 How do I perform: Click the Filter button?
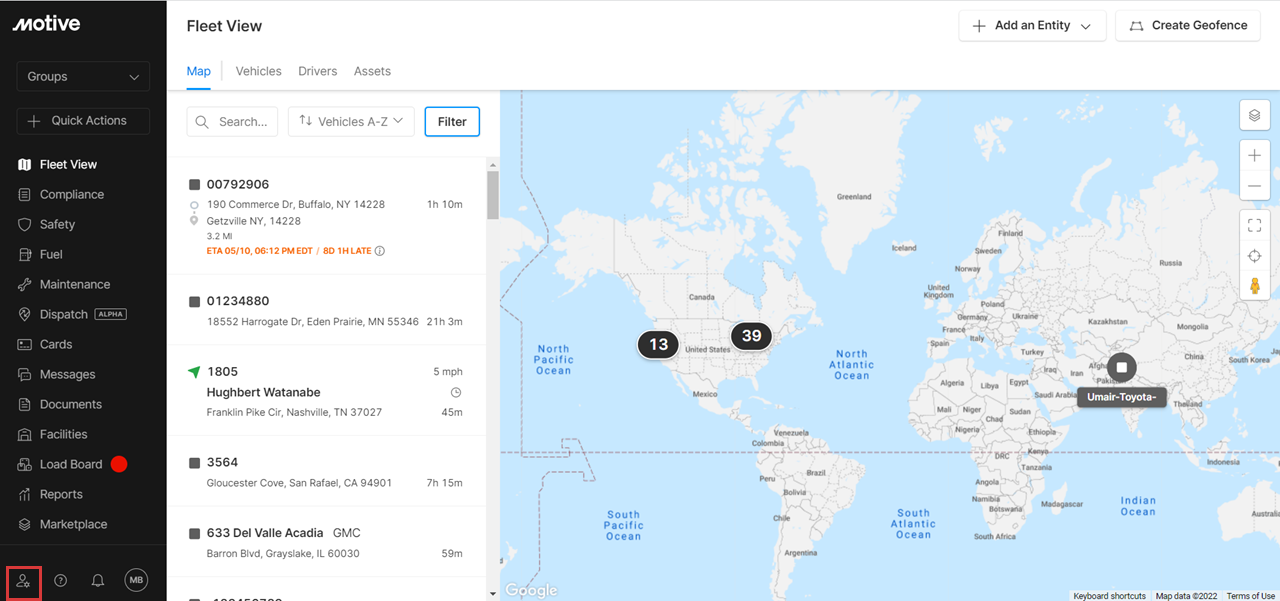tap(452, 122)
